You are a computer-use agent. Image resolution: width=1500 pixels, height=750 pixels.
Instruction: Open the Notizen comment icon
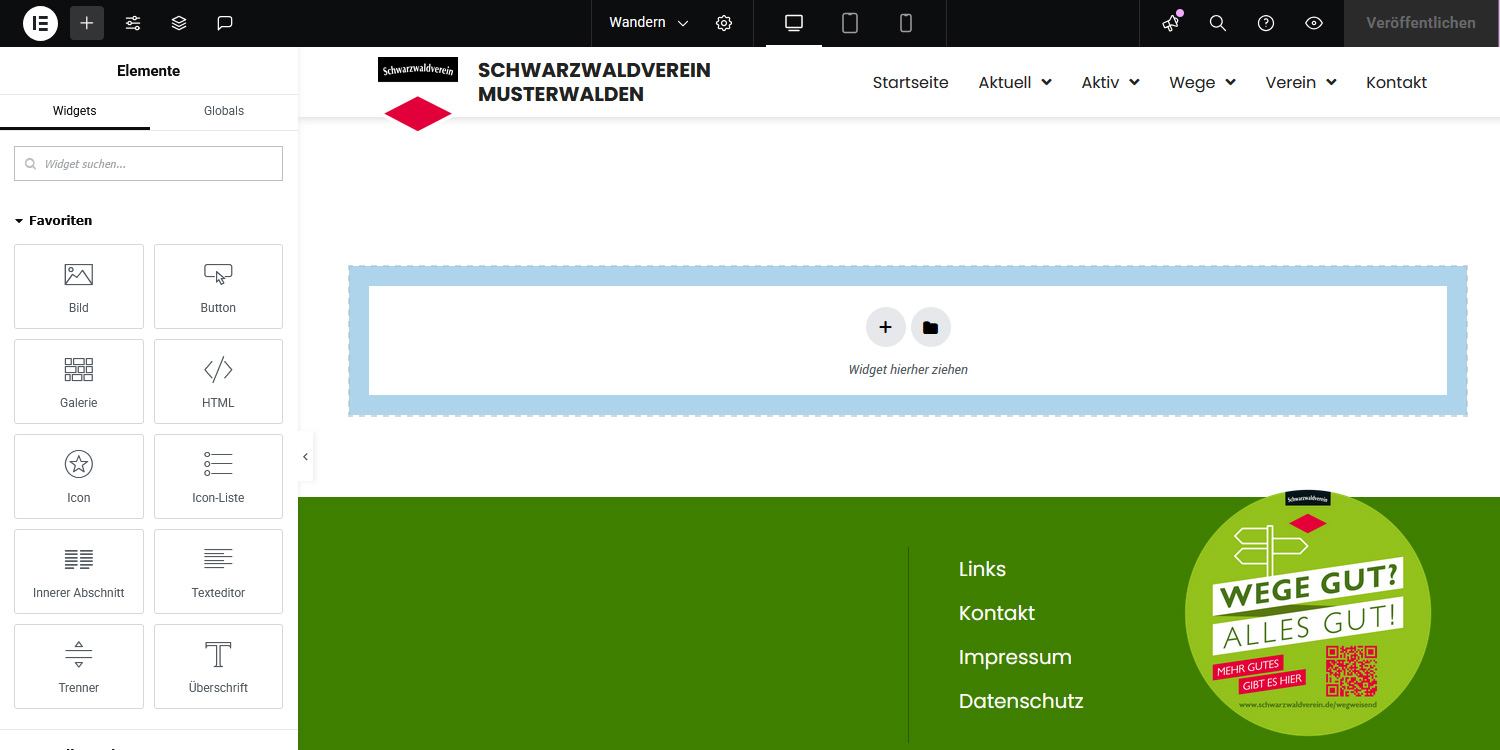point(224,23)
